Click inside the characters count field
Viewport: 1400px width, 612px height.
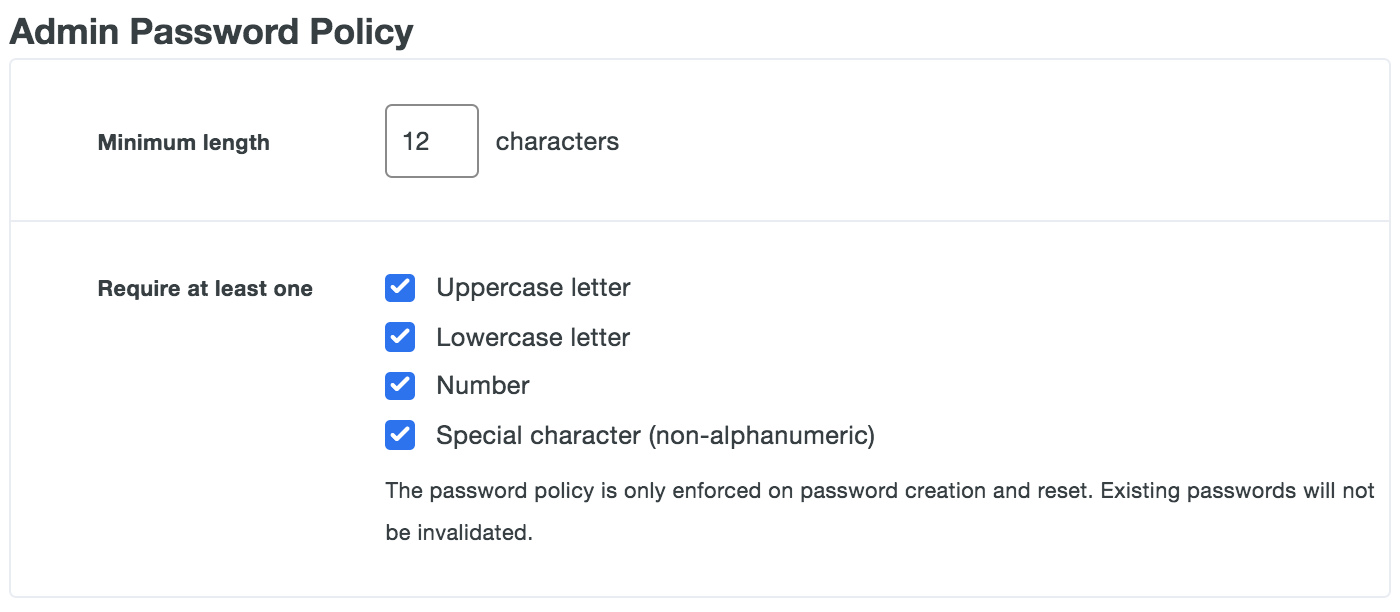coord(431,140)
